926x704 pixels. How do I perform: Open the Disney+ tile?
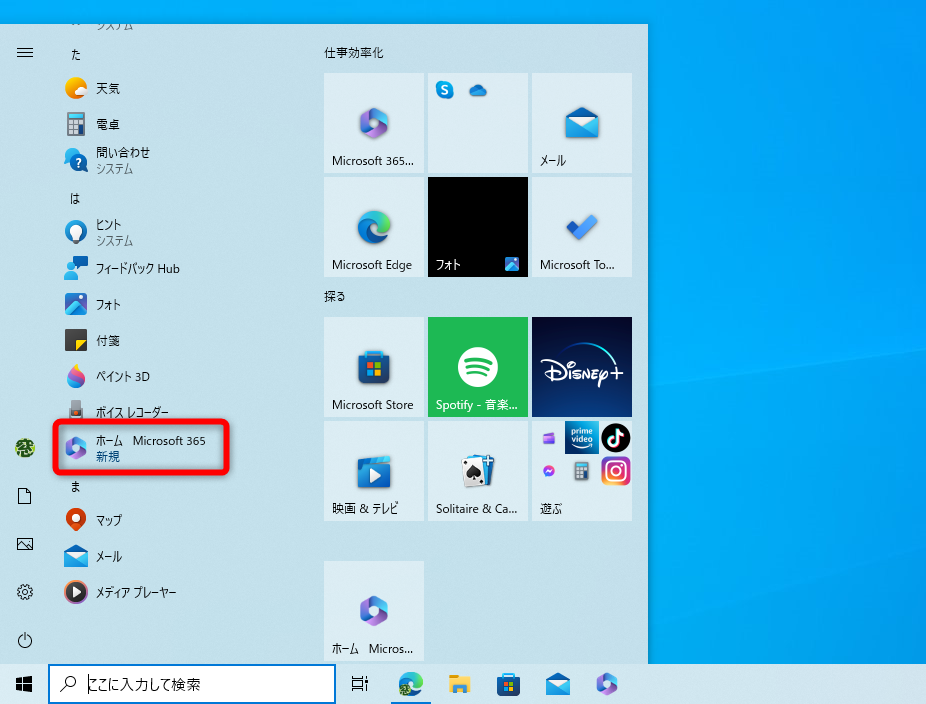(x=582, y=367)
